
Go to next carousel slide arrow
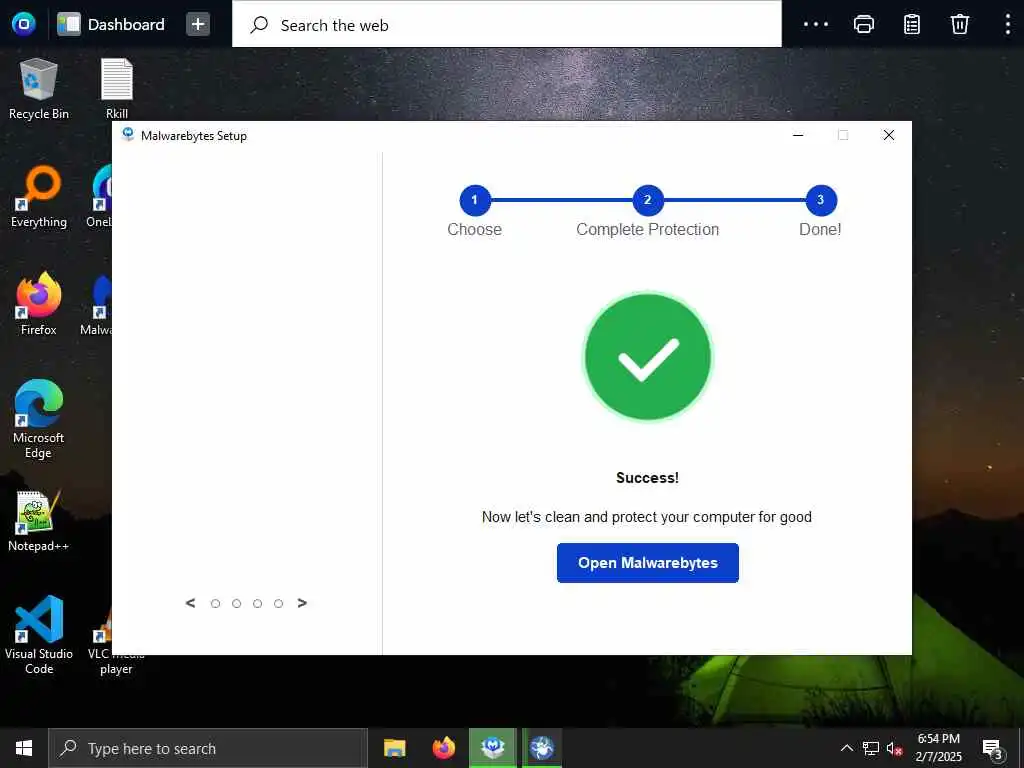302,603
